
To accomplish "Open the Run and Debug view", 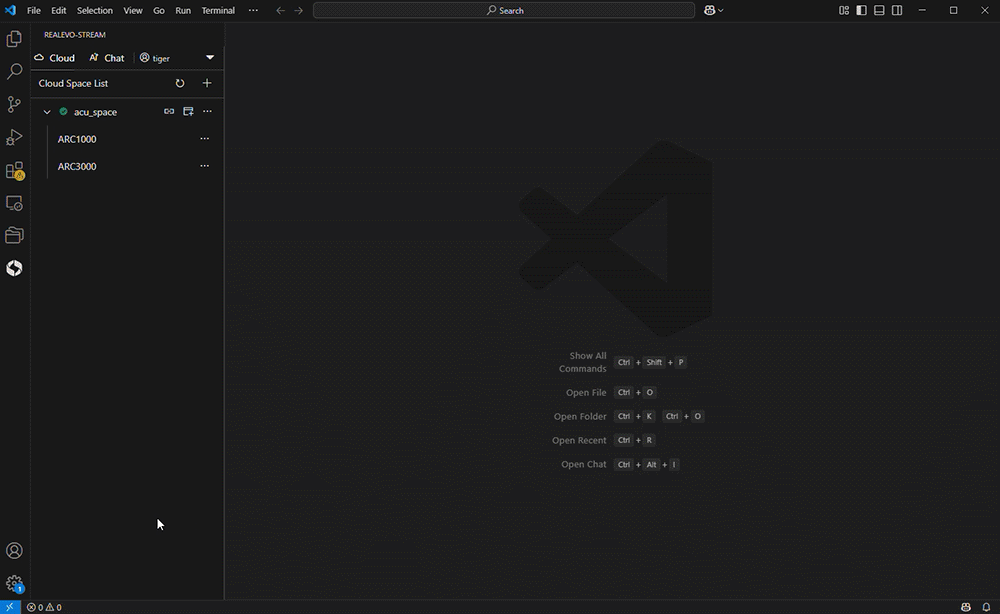I will pos(14,137).
